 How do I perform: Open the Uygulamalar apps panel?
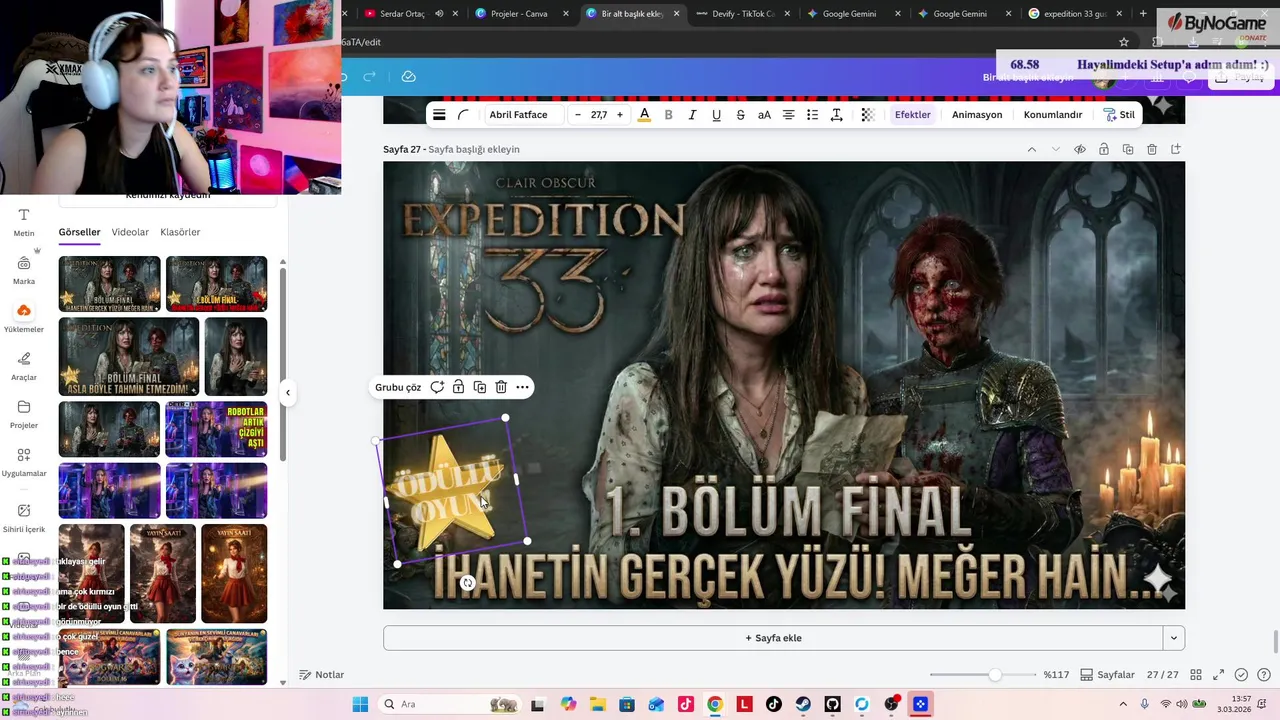[x=24, y=462]
